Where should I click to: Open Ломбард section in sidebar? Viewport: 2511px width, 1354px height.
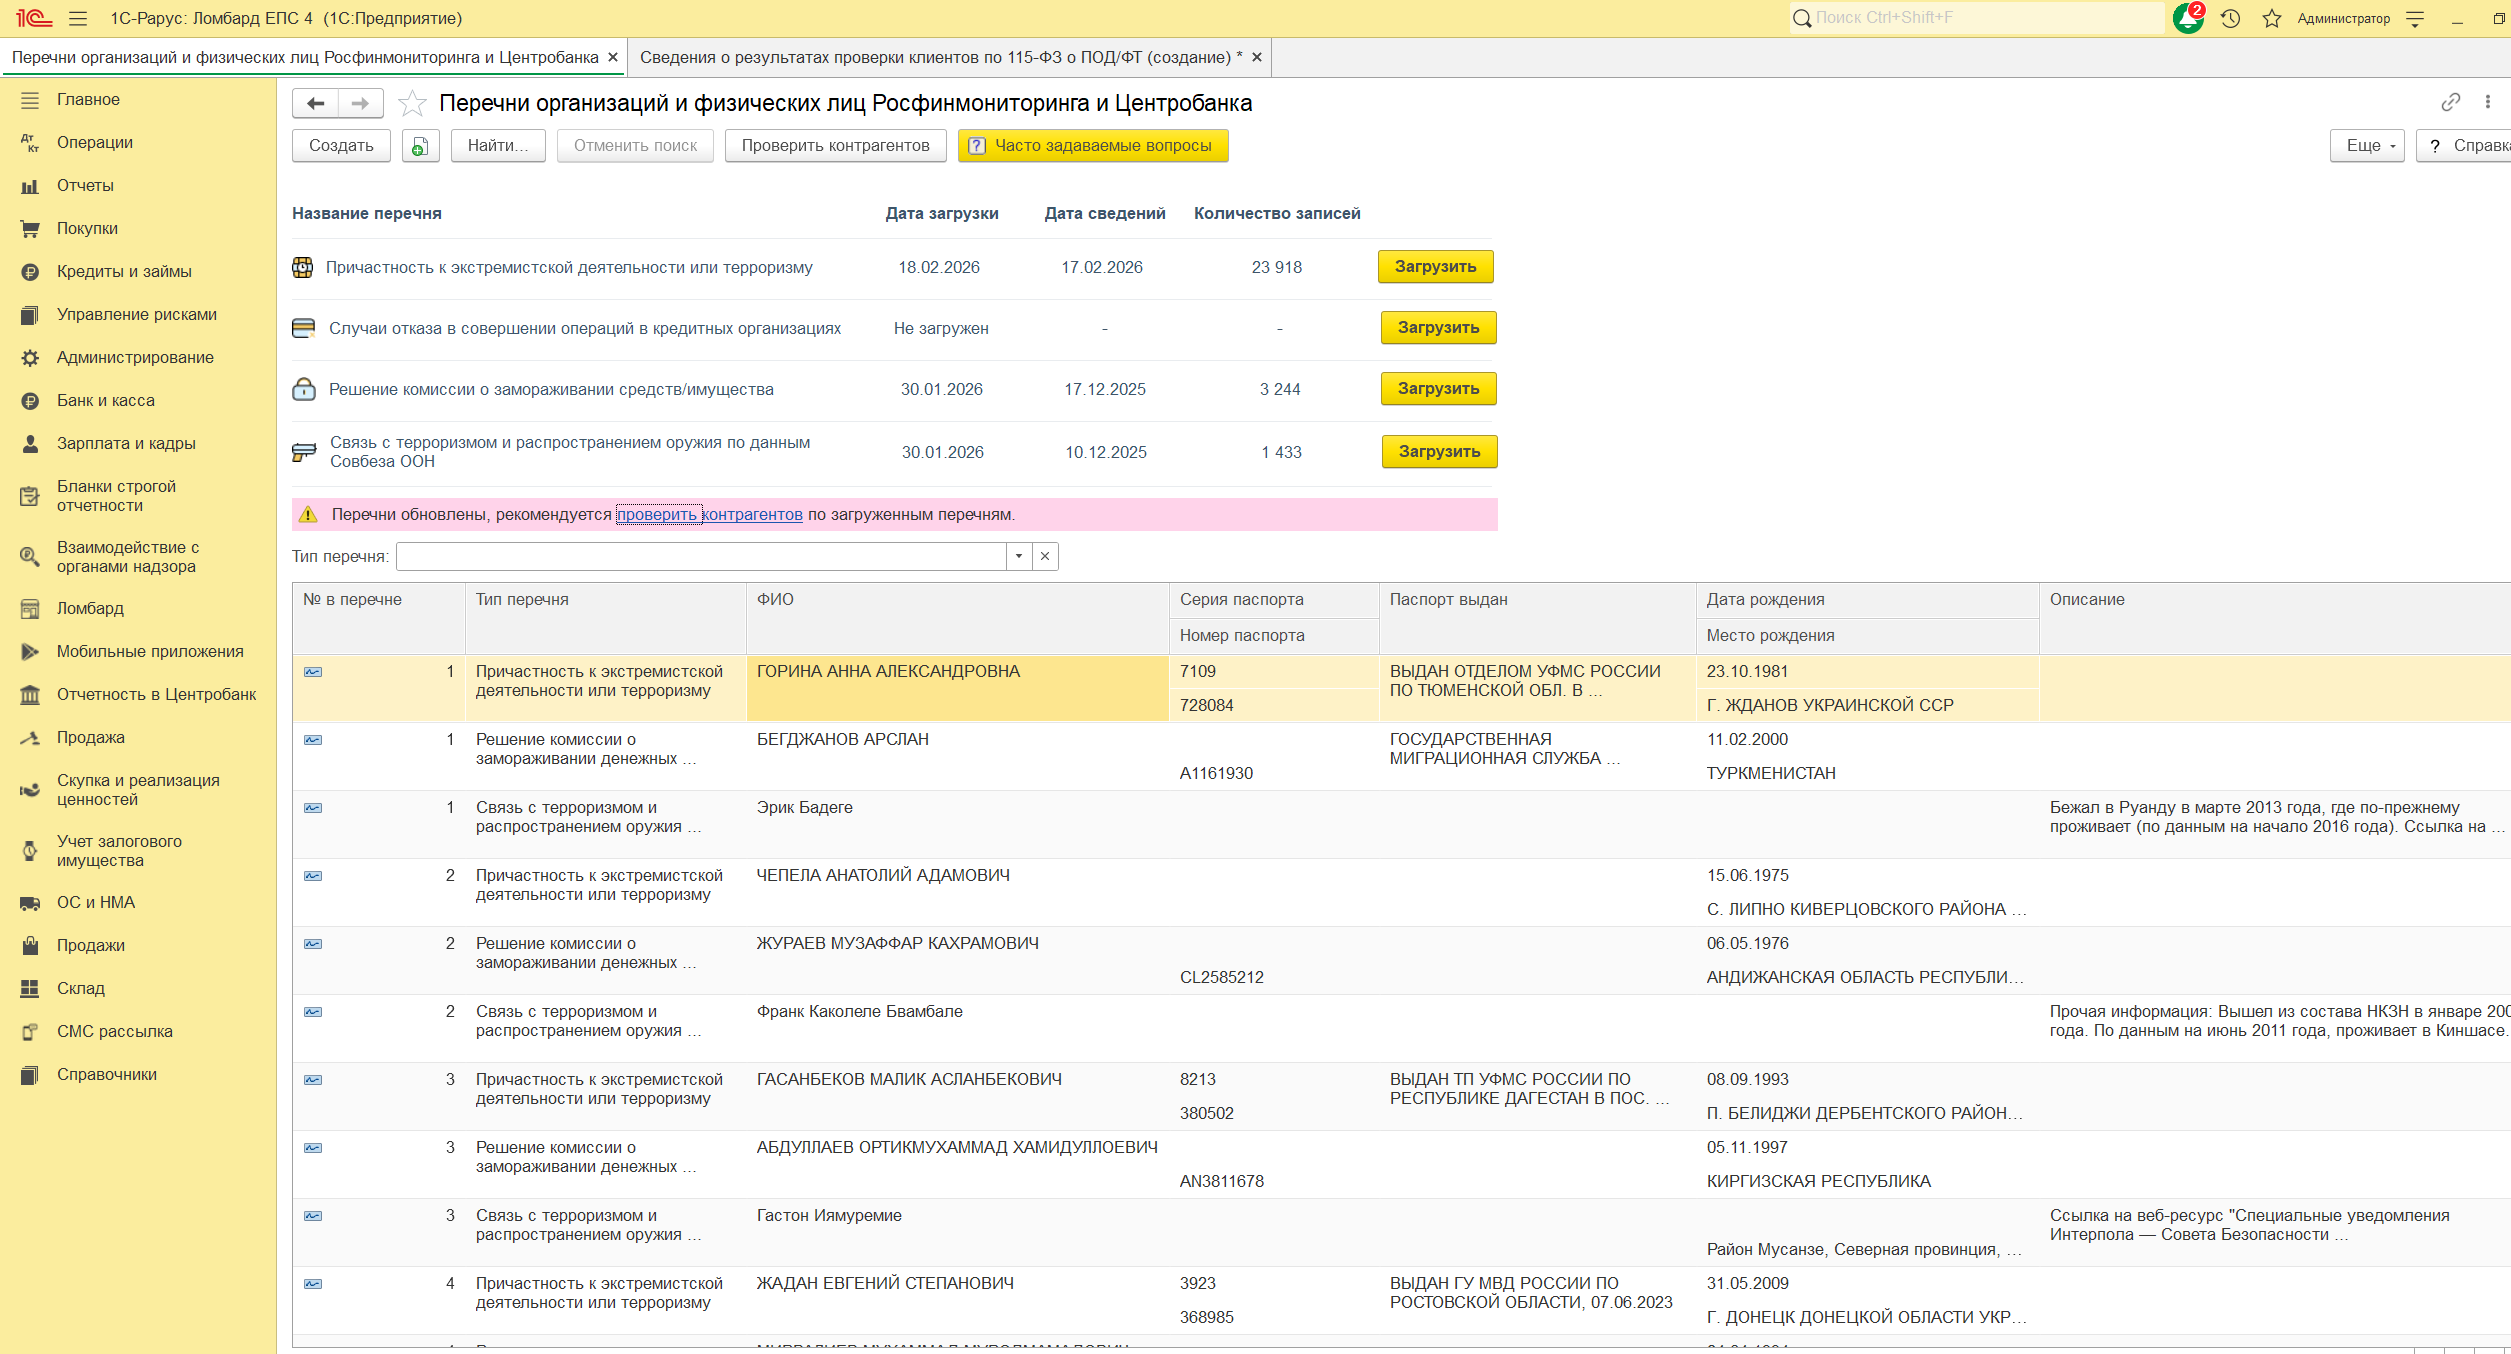pos(90,609)
